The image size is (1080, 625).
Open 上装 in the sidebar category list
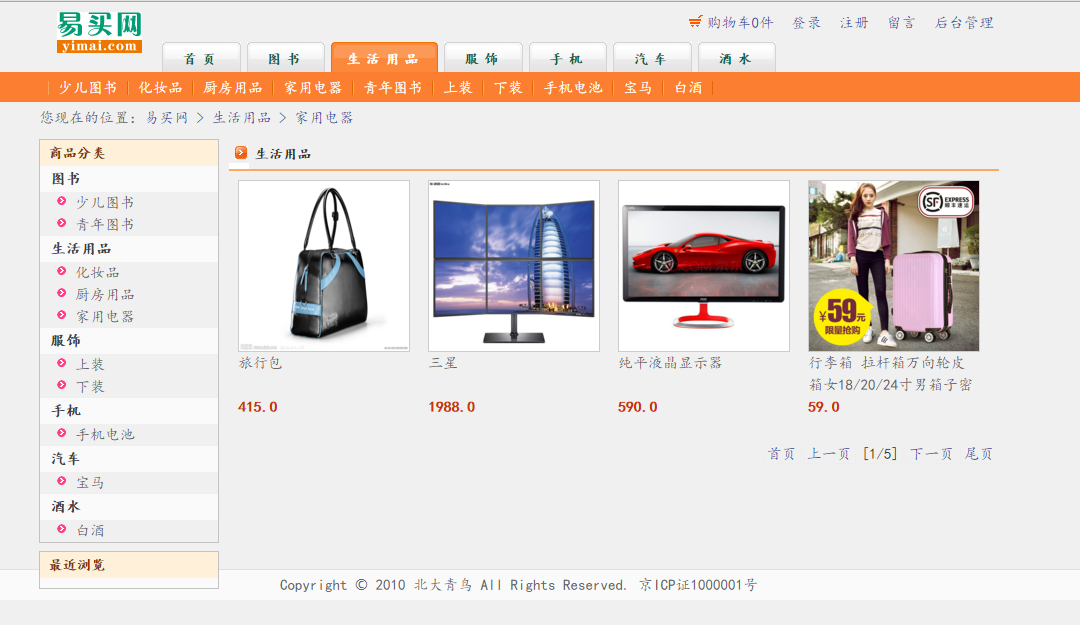tap(90, 364)
